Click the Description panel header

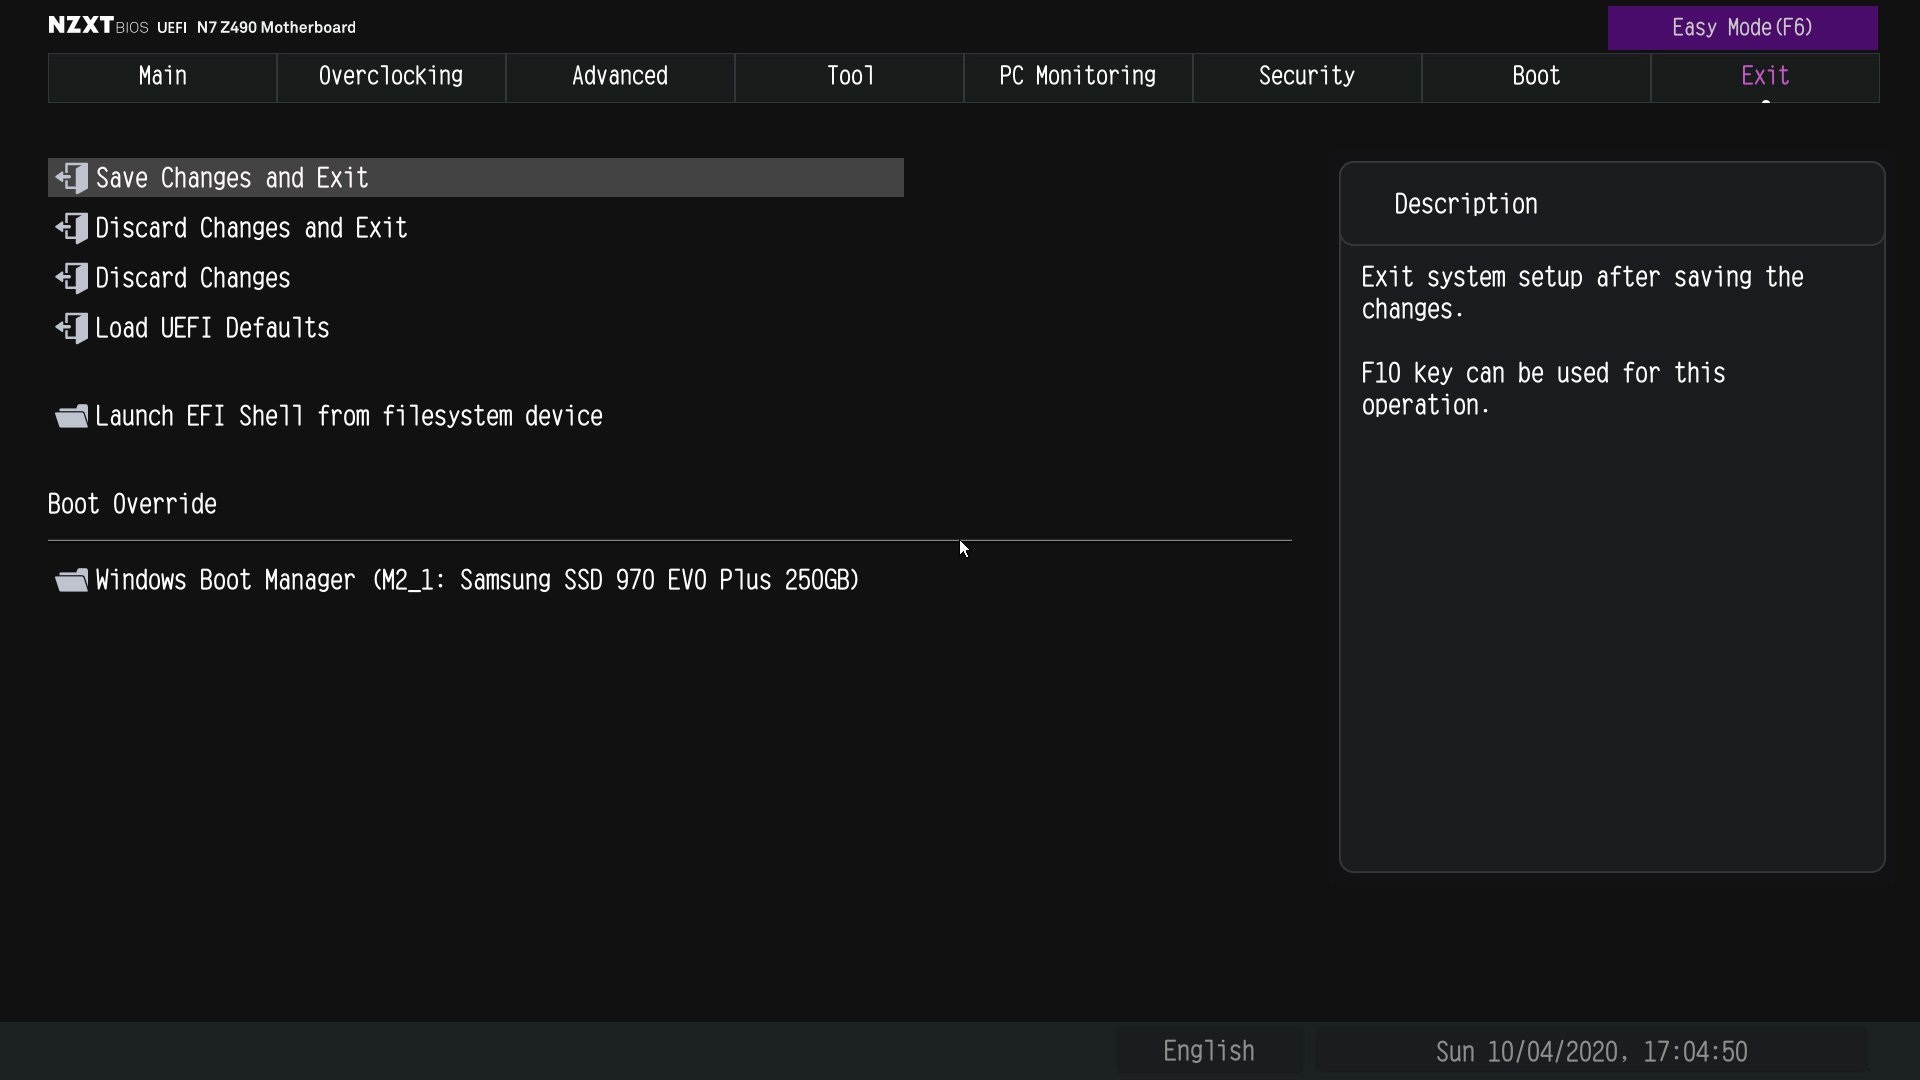coord(1612,204)
